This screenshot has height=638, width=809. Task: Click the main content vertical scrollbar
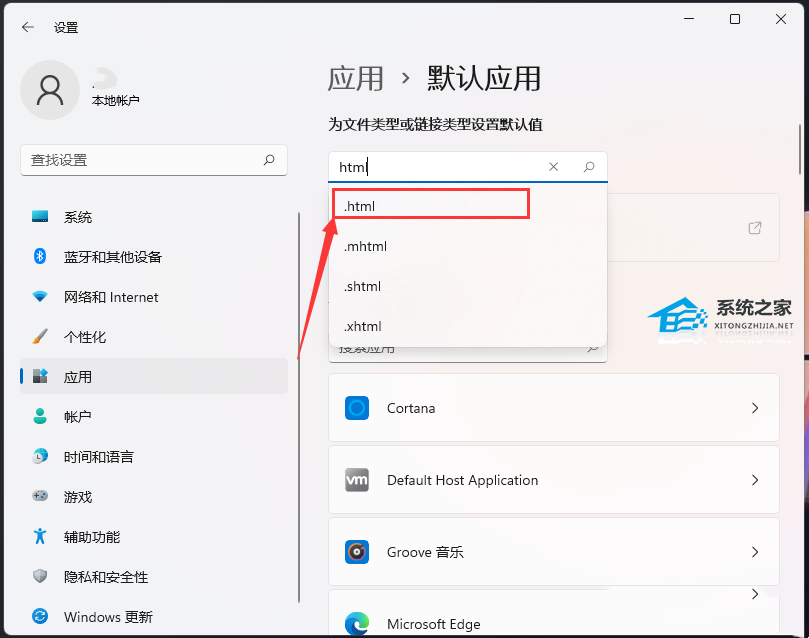[800, 150]
